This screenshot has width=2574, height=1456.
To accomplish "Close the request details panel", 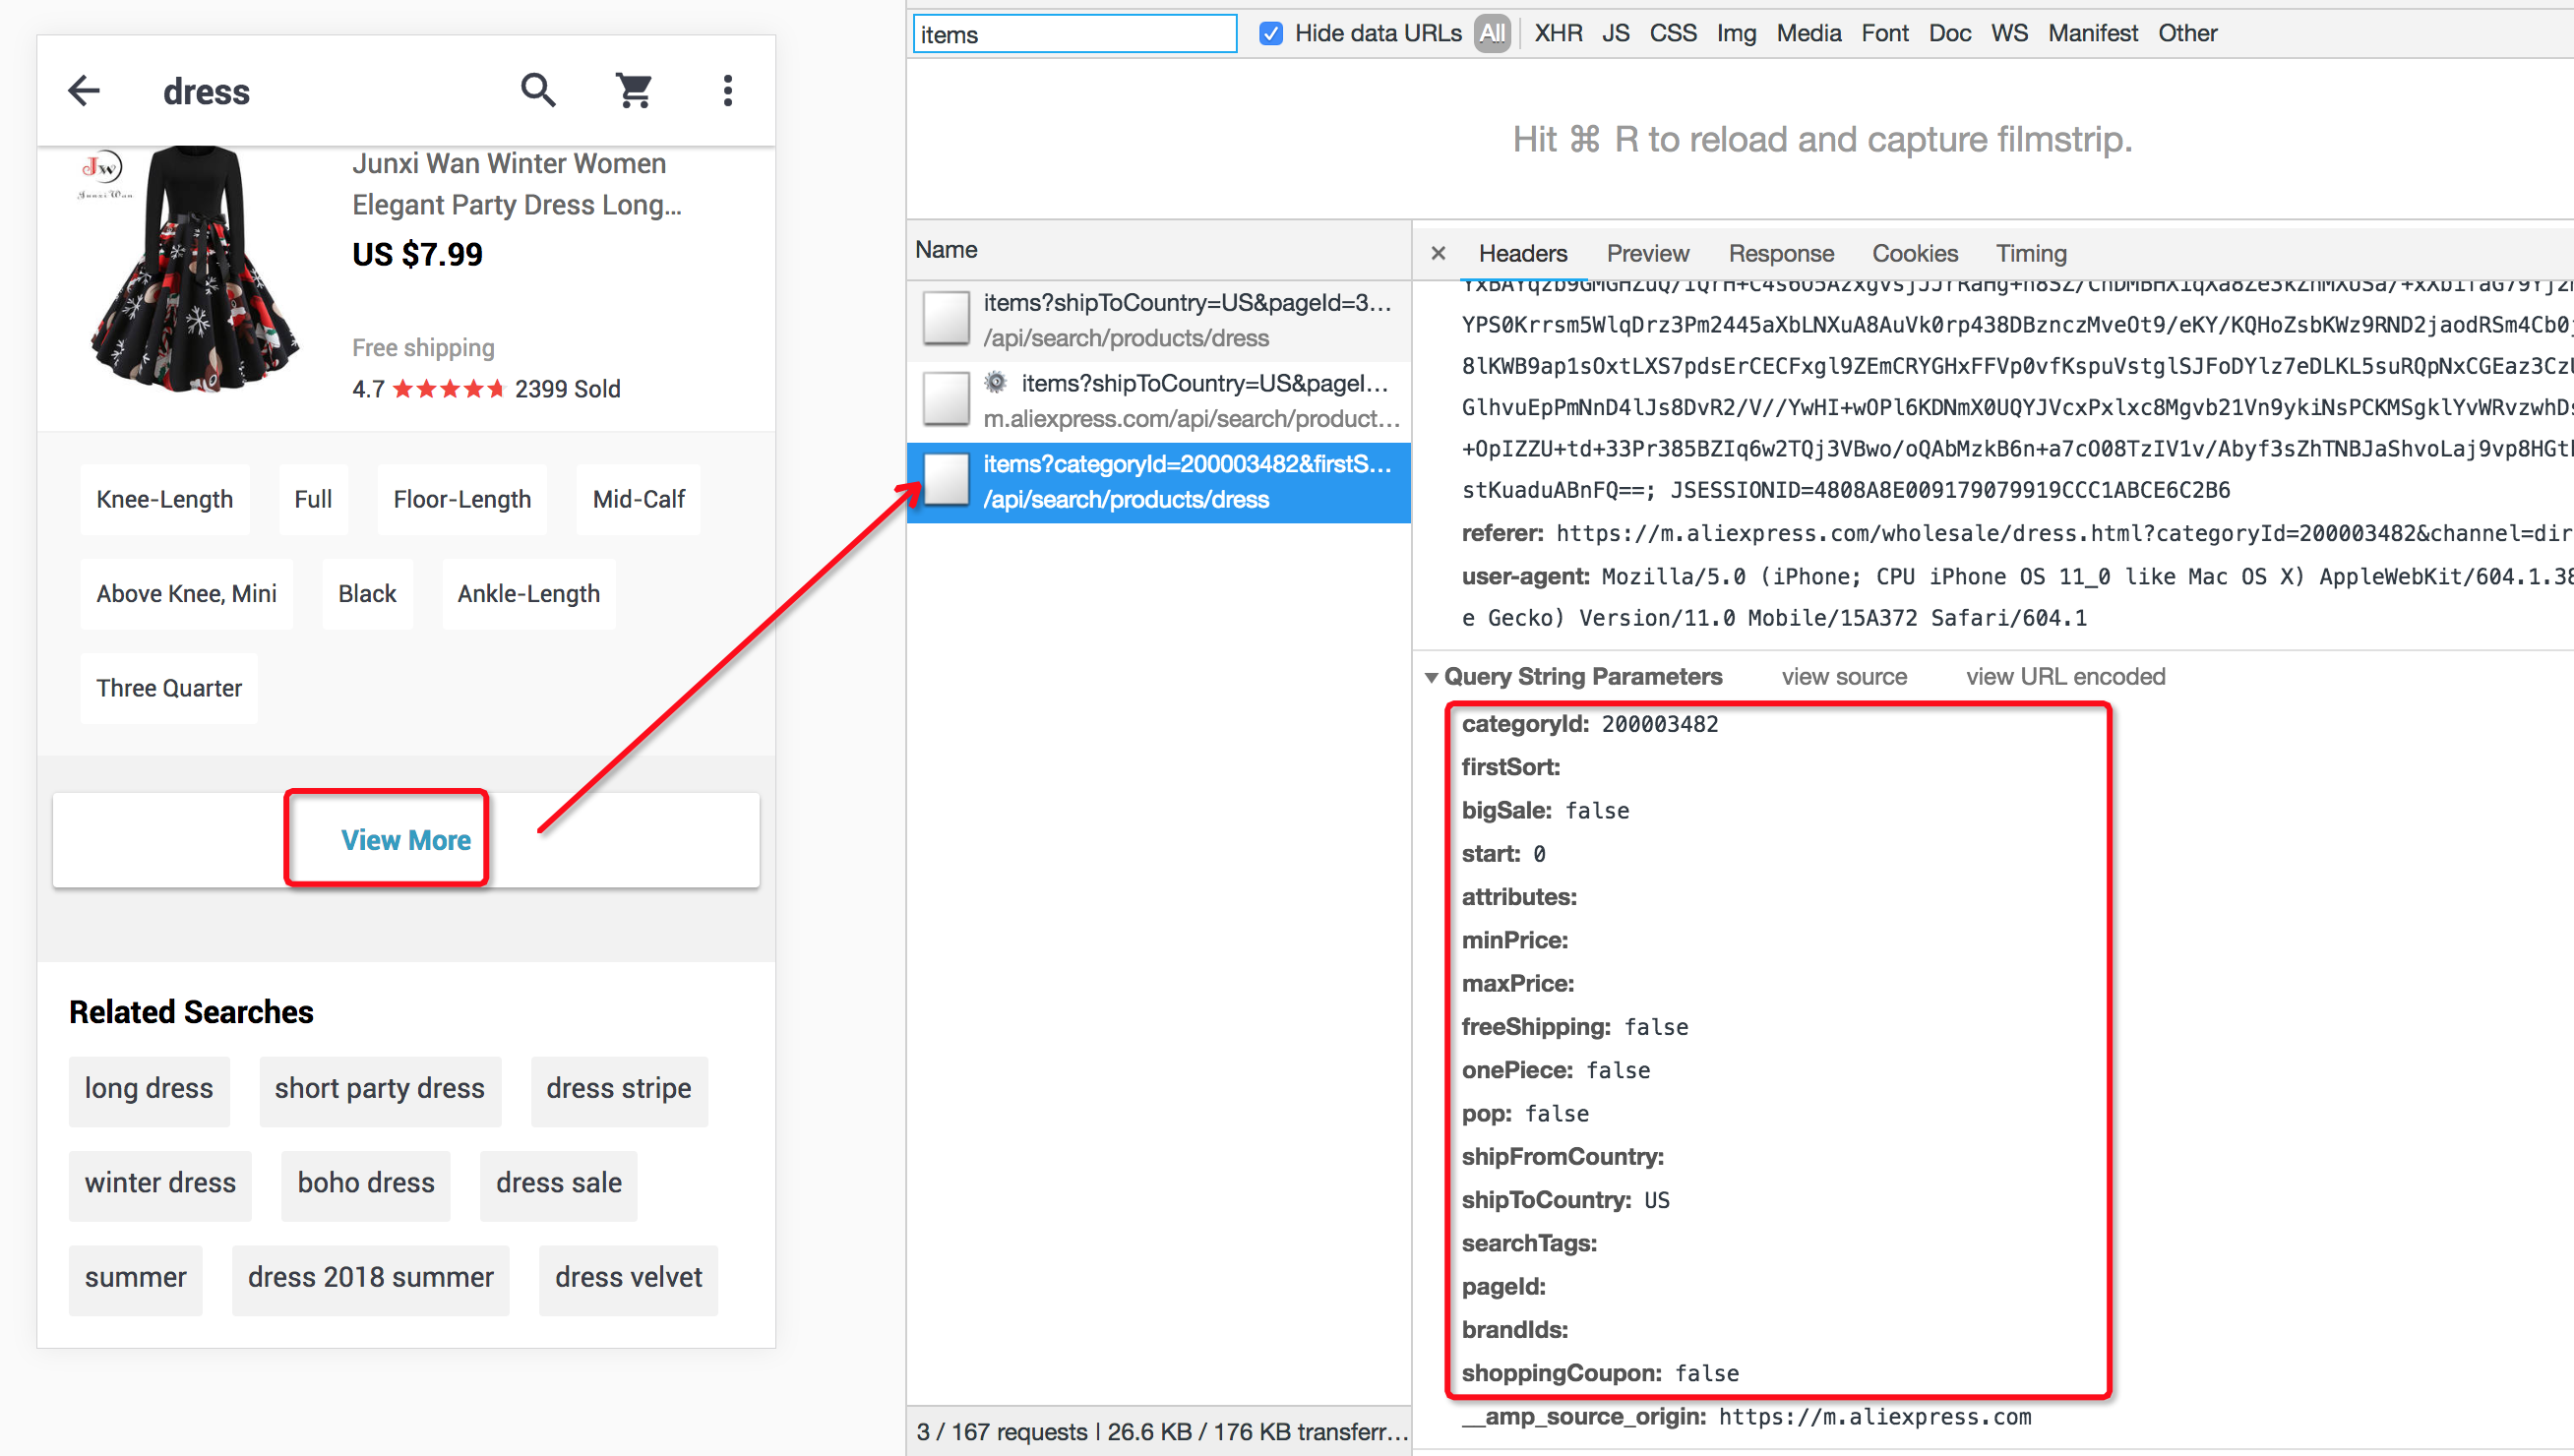I will tap(1438, 253).
